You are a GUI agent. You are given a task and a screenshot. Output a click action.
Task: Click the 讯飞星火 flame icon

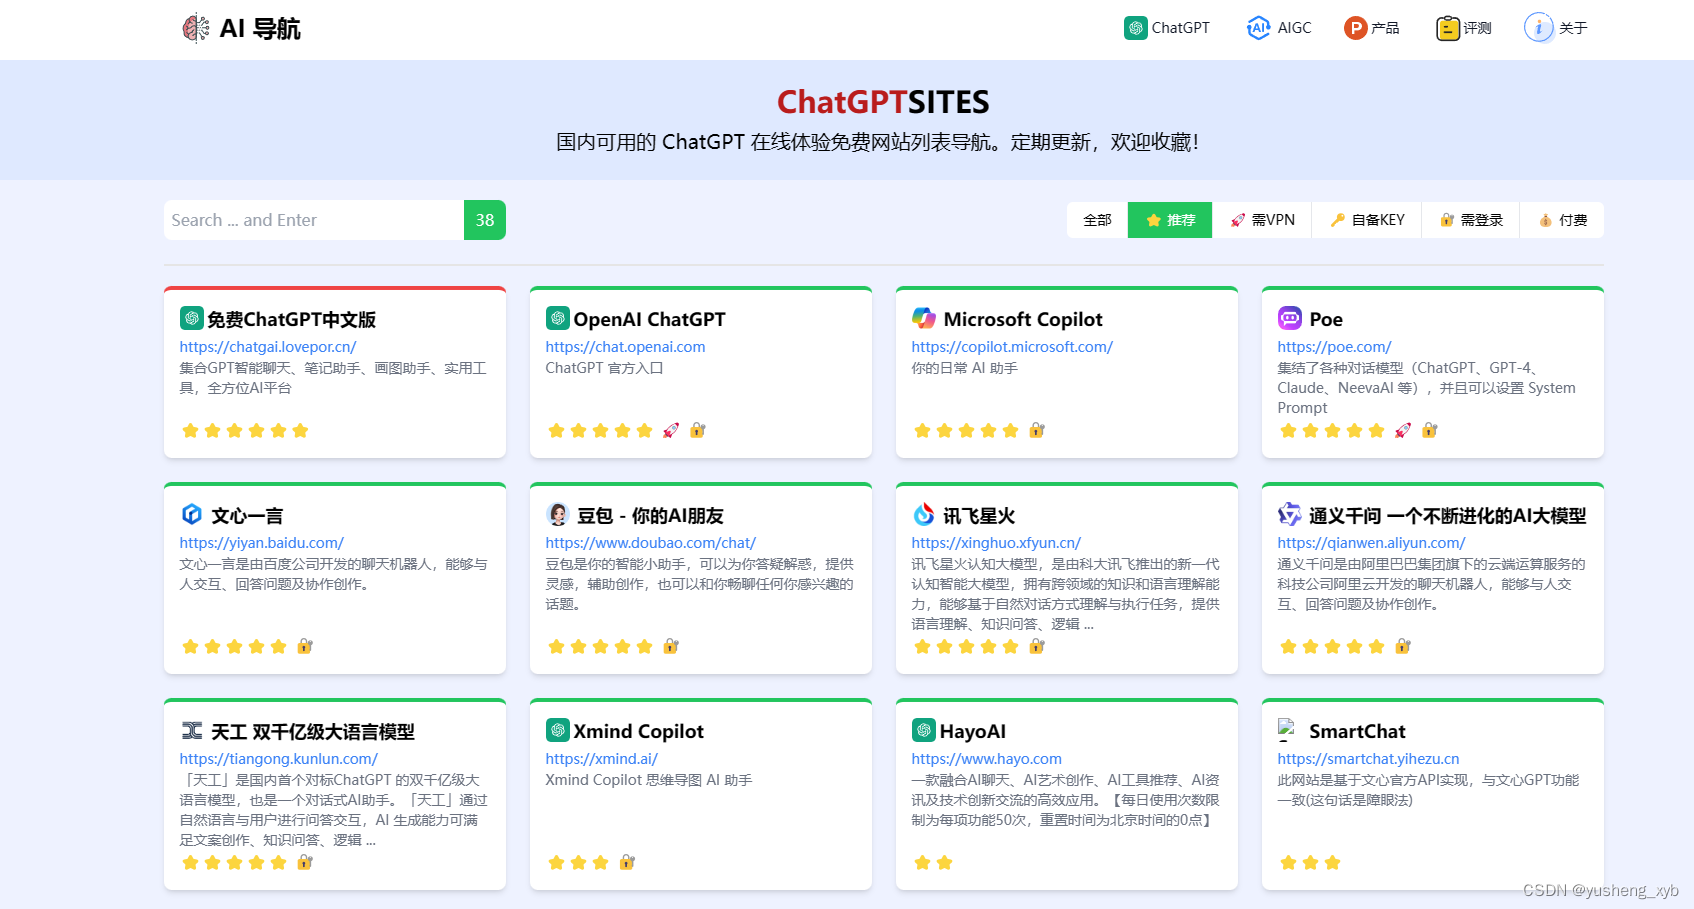pos(923,514)
